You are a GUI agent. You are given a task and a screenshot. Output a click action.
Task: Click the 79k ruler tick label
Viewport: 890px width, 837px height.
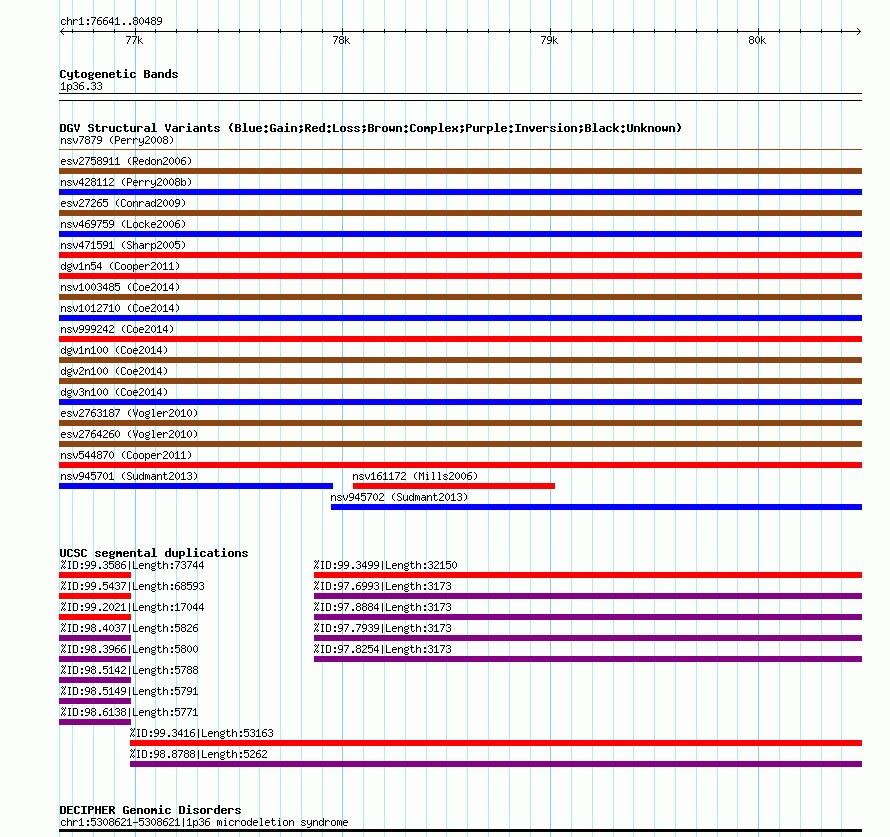point(549,40)
